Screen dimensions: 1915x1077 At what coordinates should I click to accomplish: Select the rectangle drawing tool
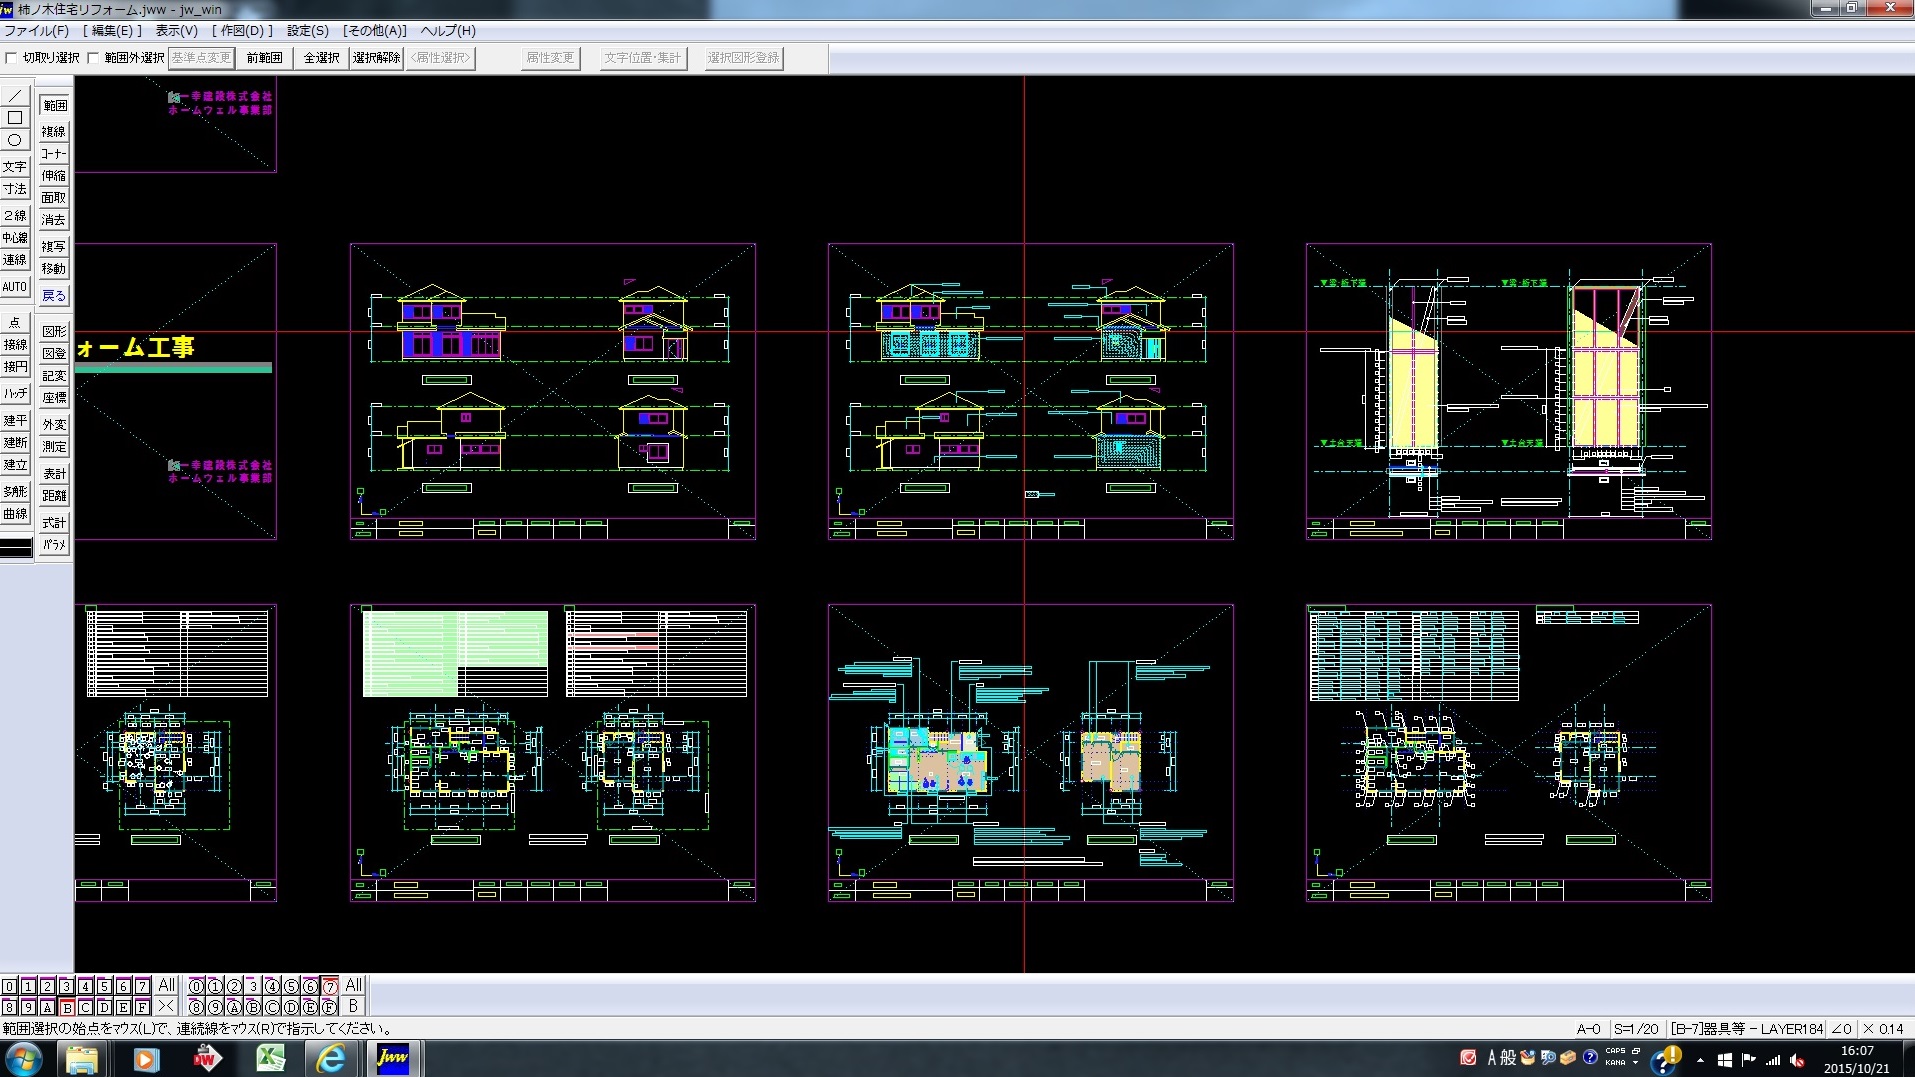15,118
